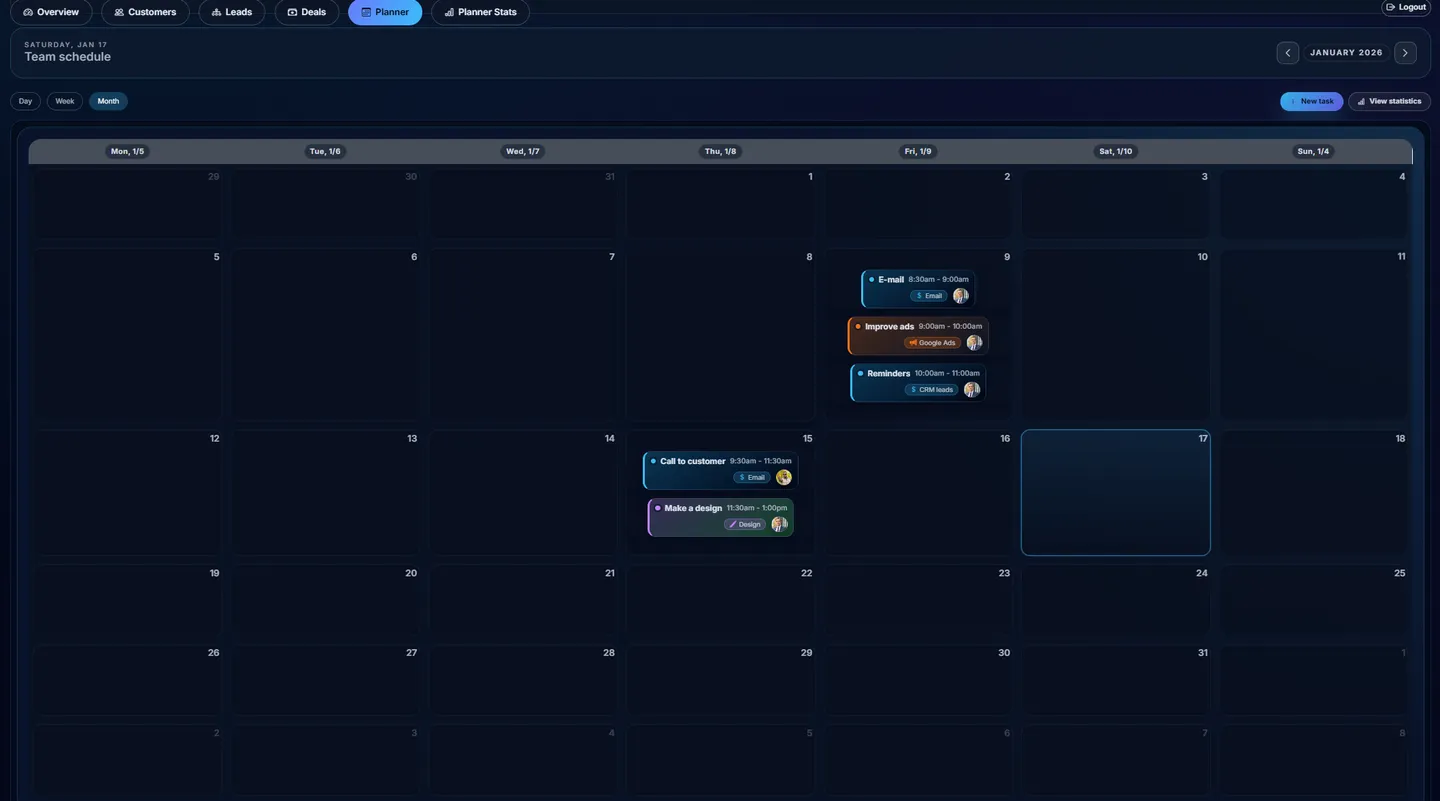Click the CRM leads tag

tap(931, 390)
